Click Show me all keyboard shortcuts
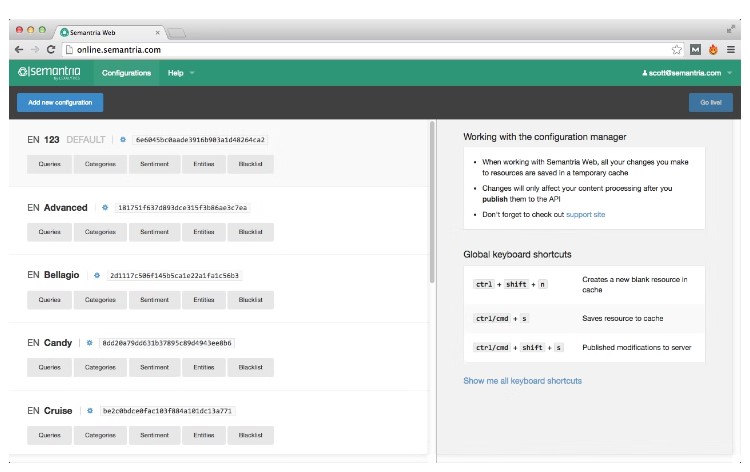 [522, 381]
